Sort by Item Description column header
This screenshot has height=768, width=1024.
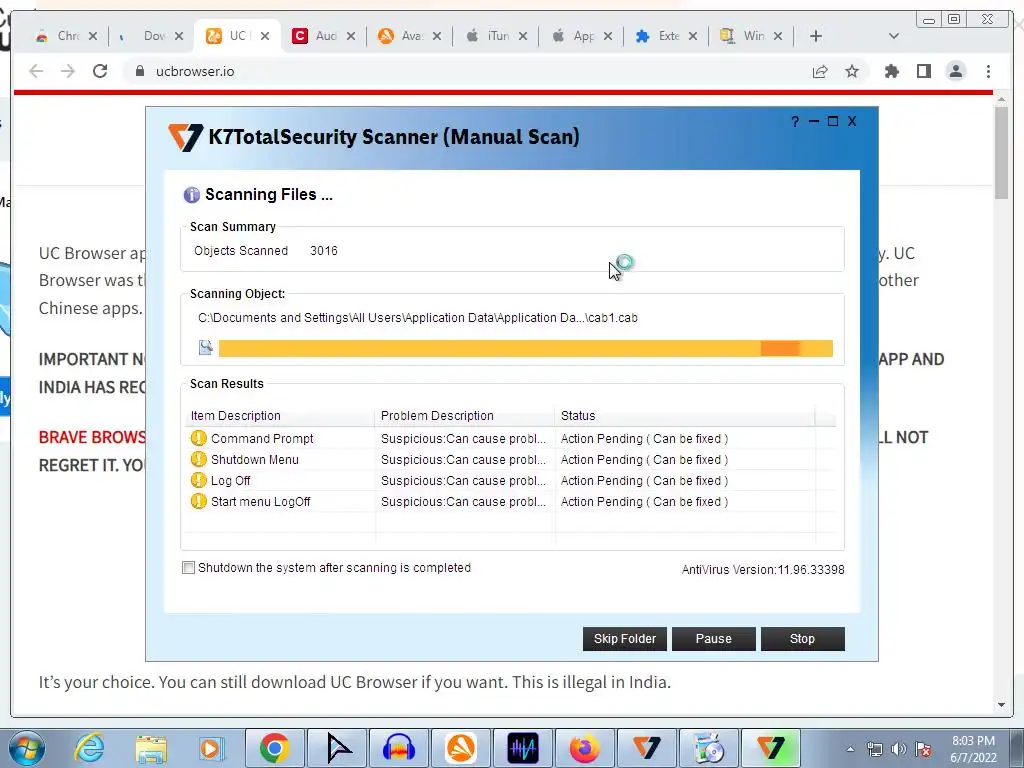tap(280, 416)
